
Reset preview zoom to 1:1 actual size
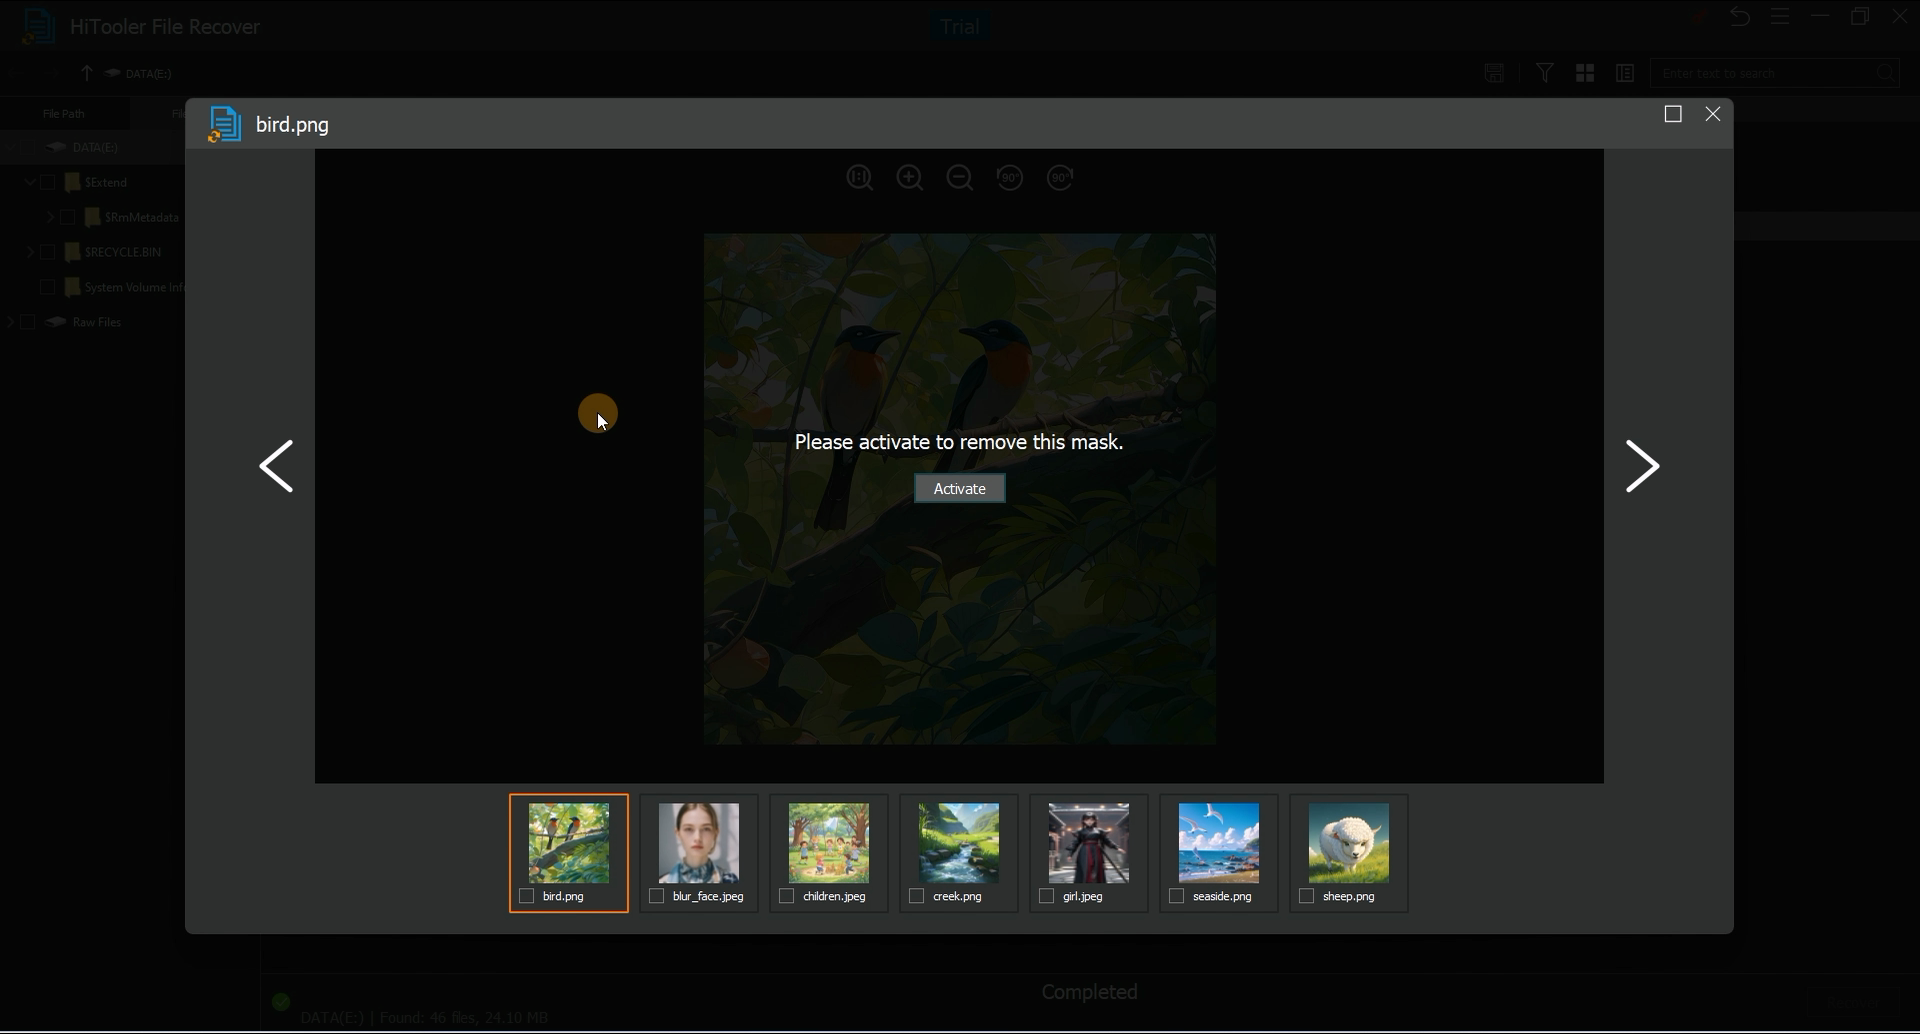(x=859, y=178)
